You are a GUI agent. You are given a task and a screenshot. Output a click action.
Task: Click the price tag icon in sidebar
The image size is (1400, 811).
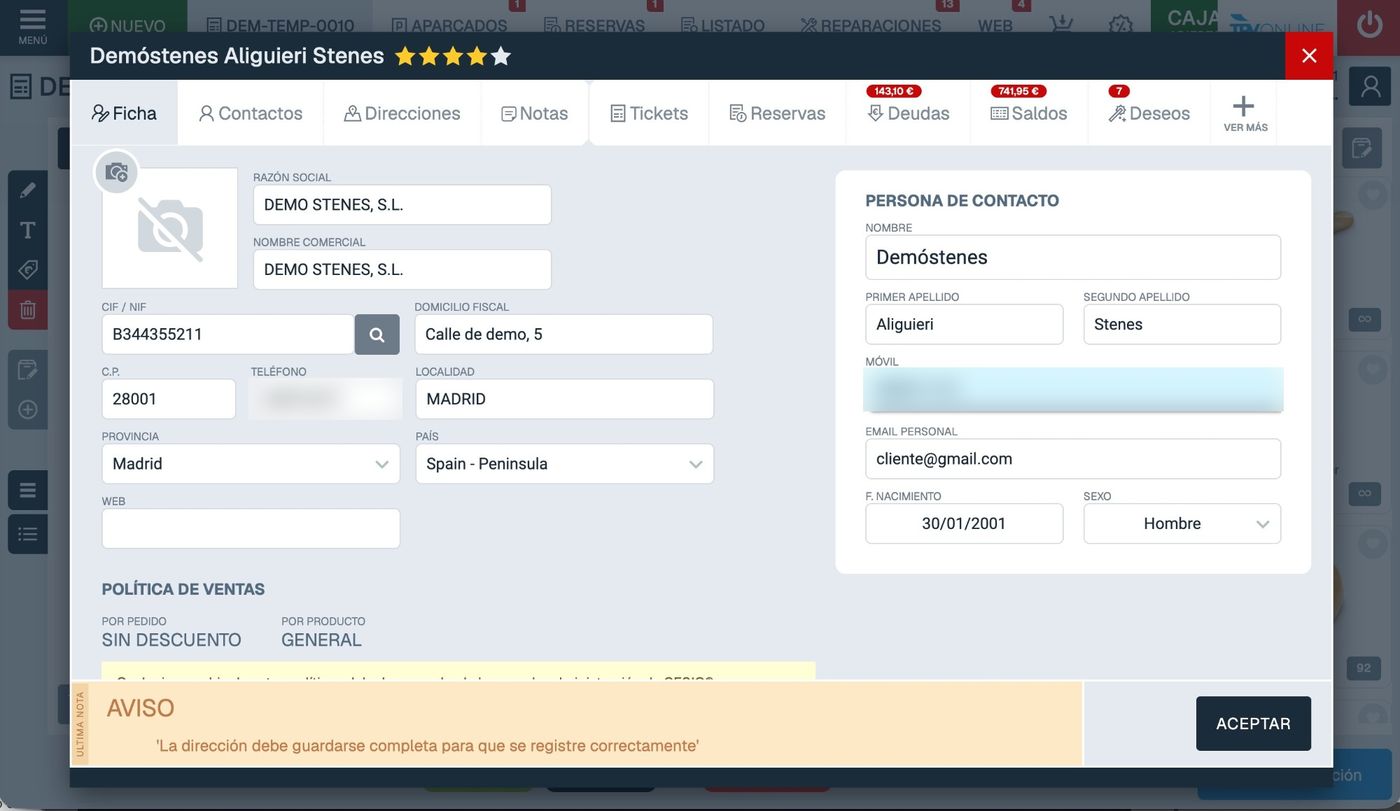(x=28, y=270)
